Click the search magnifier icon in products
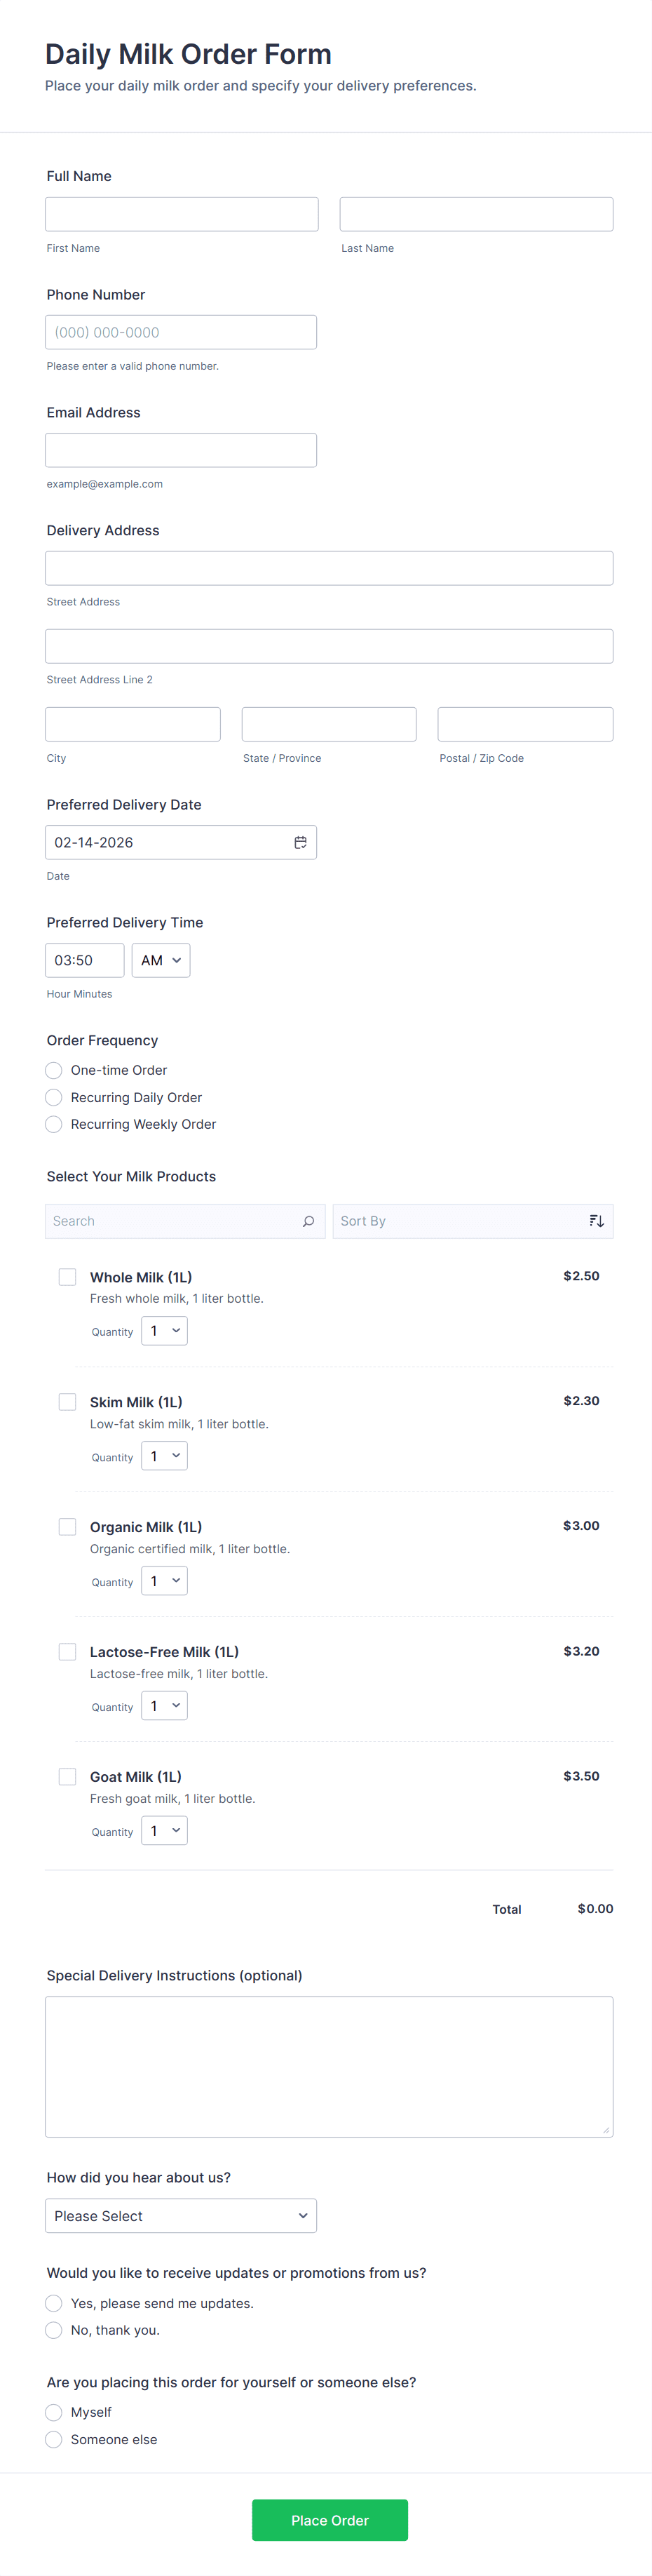This screenshot has height=2576, width=652. (308, 1221)
